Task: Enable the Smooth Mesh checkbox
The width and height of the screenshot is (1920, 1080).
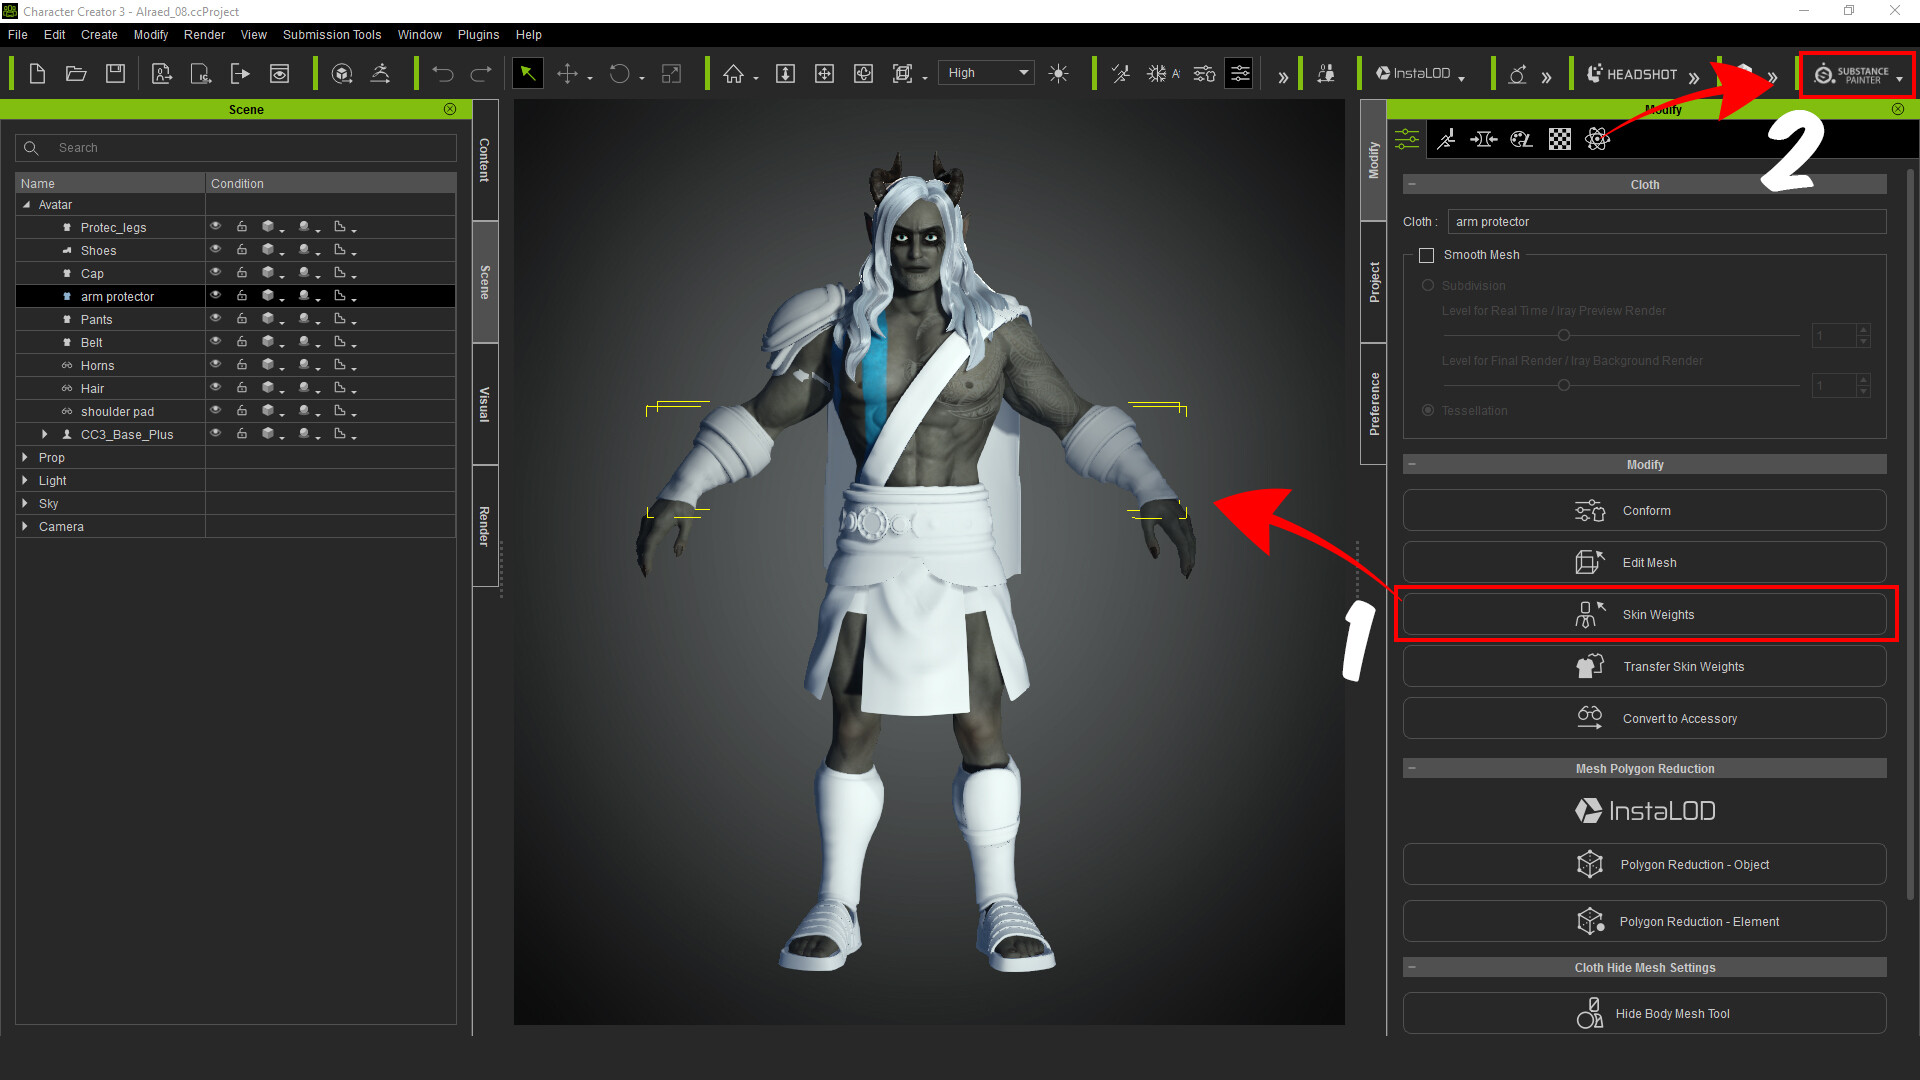Action: (x=1427, y=255)
